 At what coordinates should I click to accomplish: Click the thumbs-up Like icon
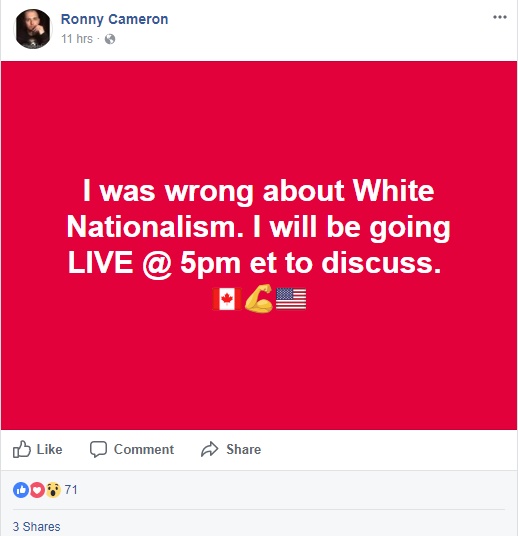coord(22,449)
